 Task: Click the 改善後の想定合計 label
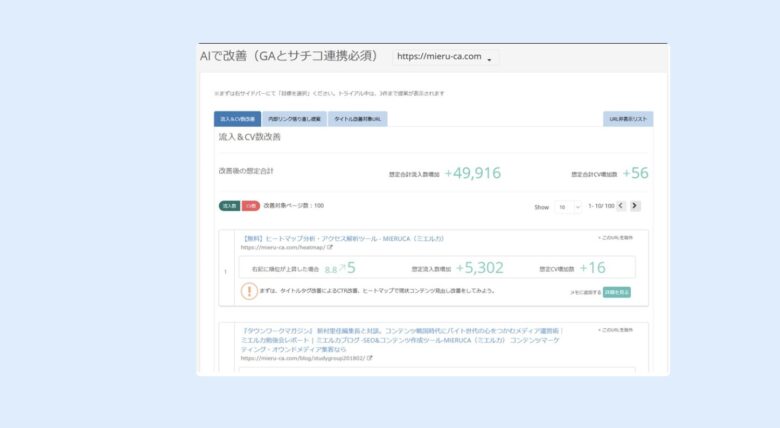pos(246,171)
